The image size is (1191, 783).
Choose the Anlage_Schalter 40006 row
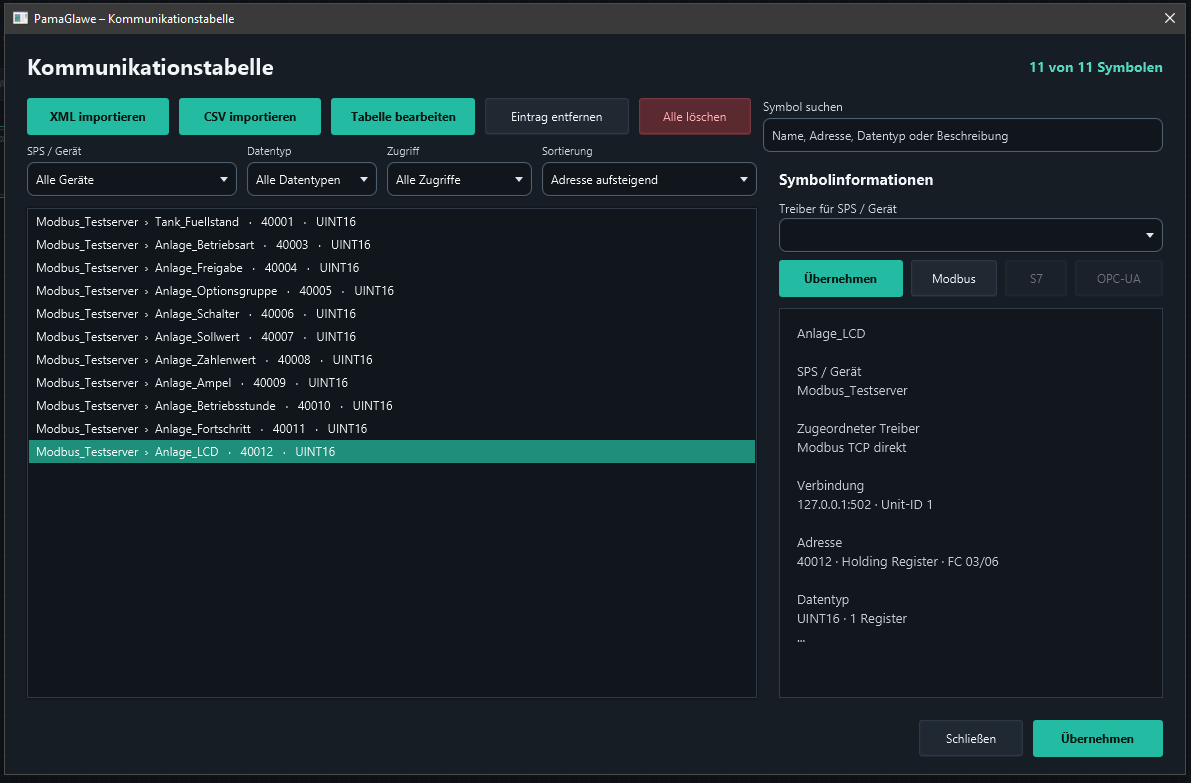[x=392, y=314]
